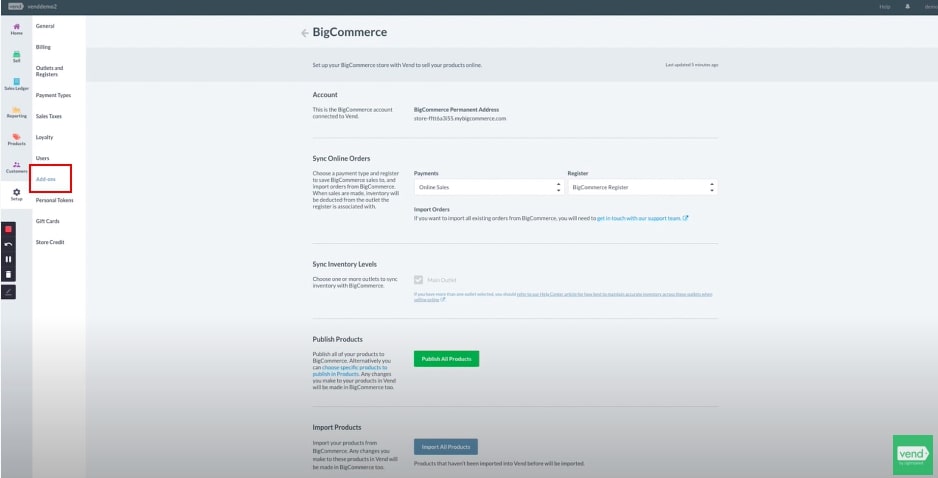Follow the 'get in touch with our support team' link
The image size is (938, 478).
640,217
